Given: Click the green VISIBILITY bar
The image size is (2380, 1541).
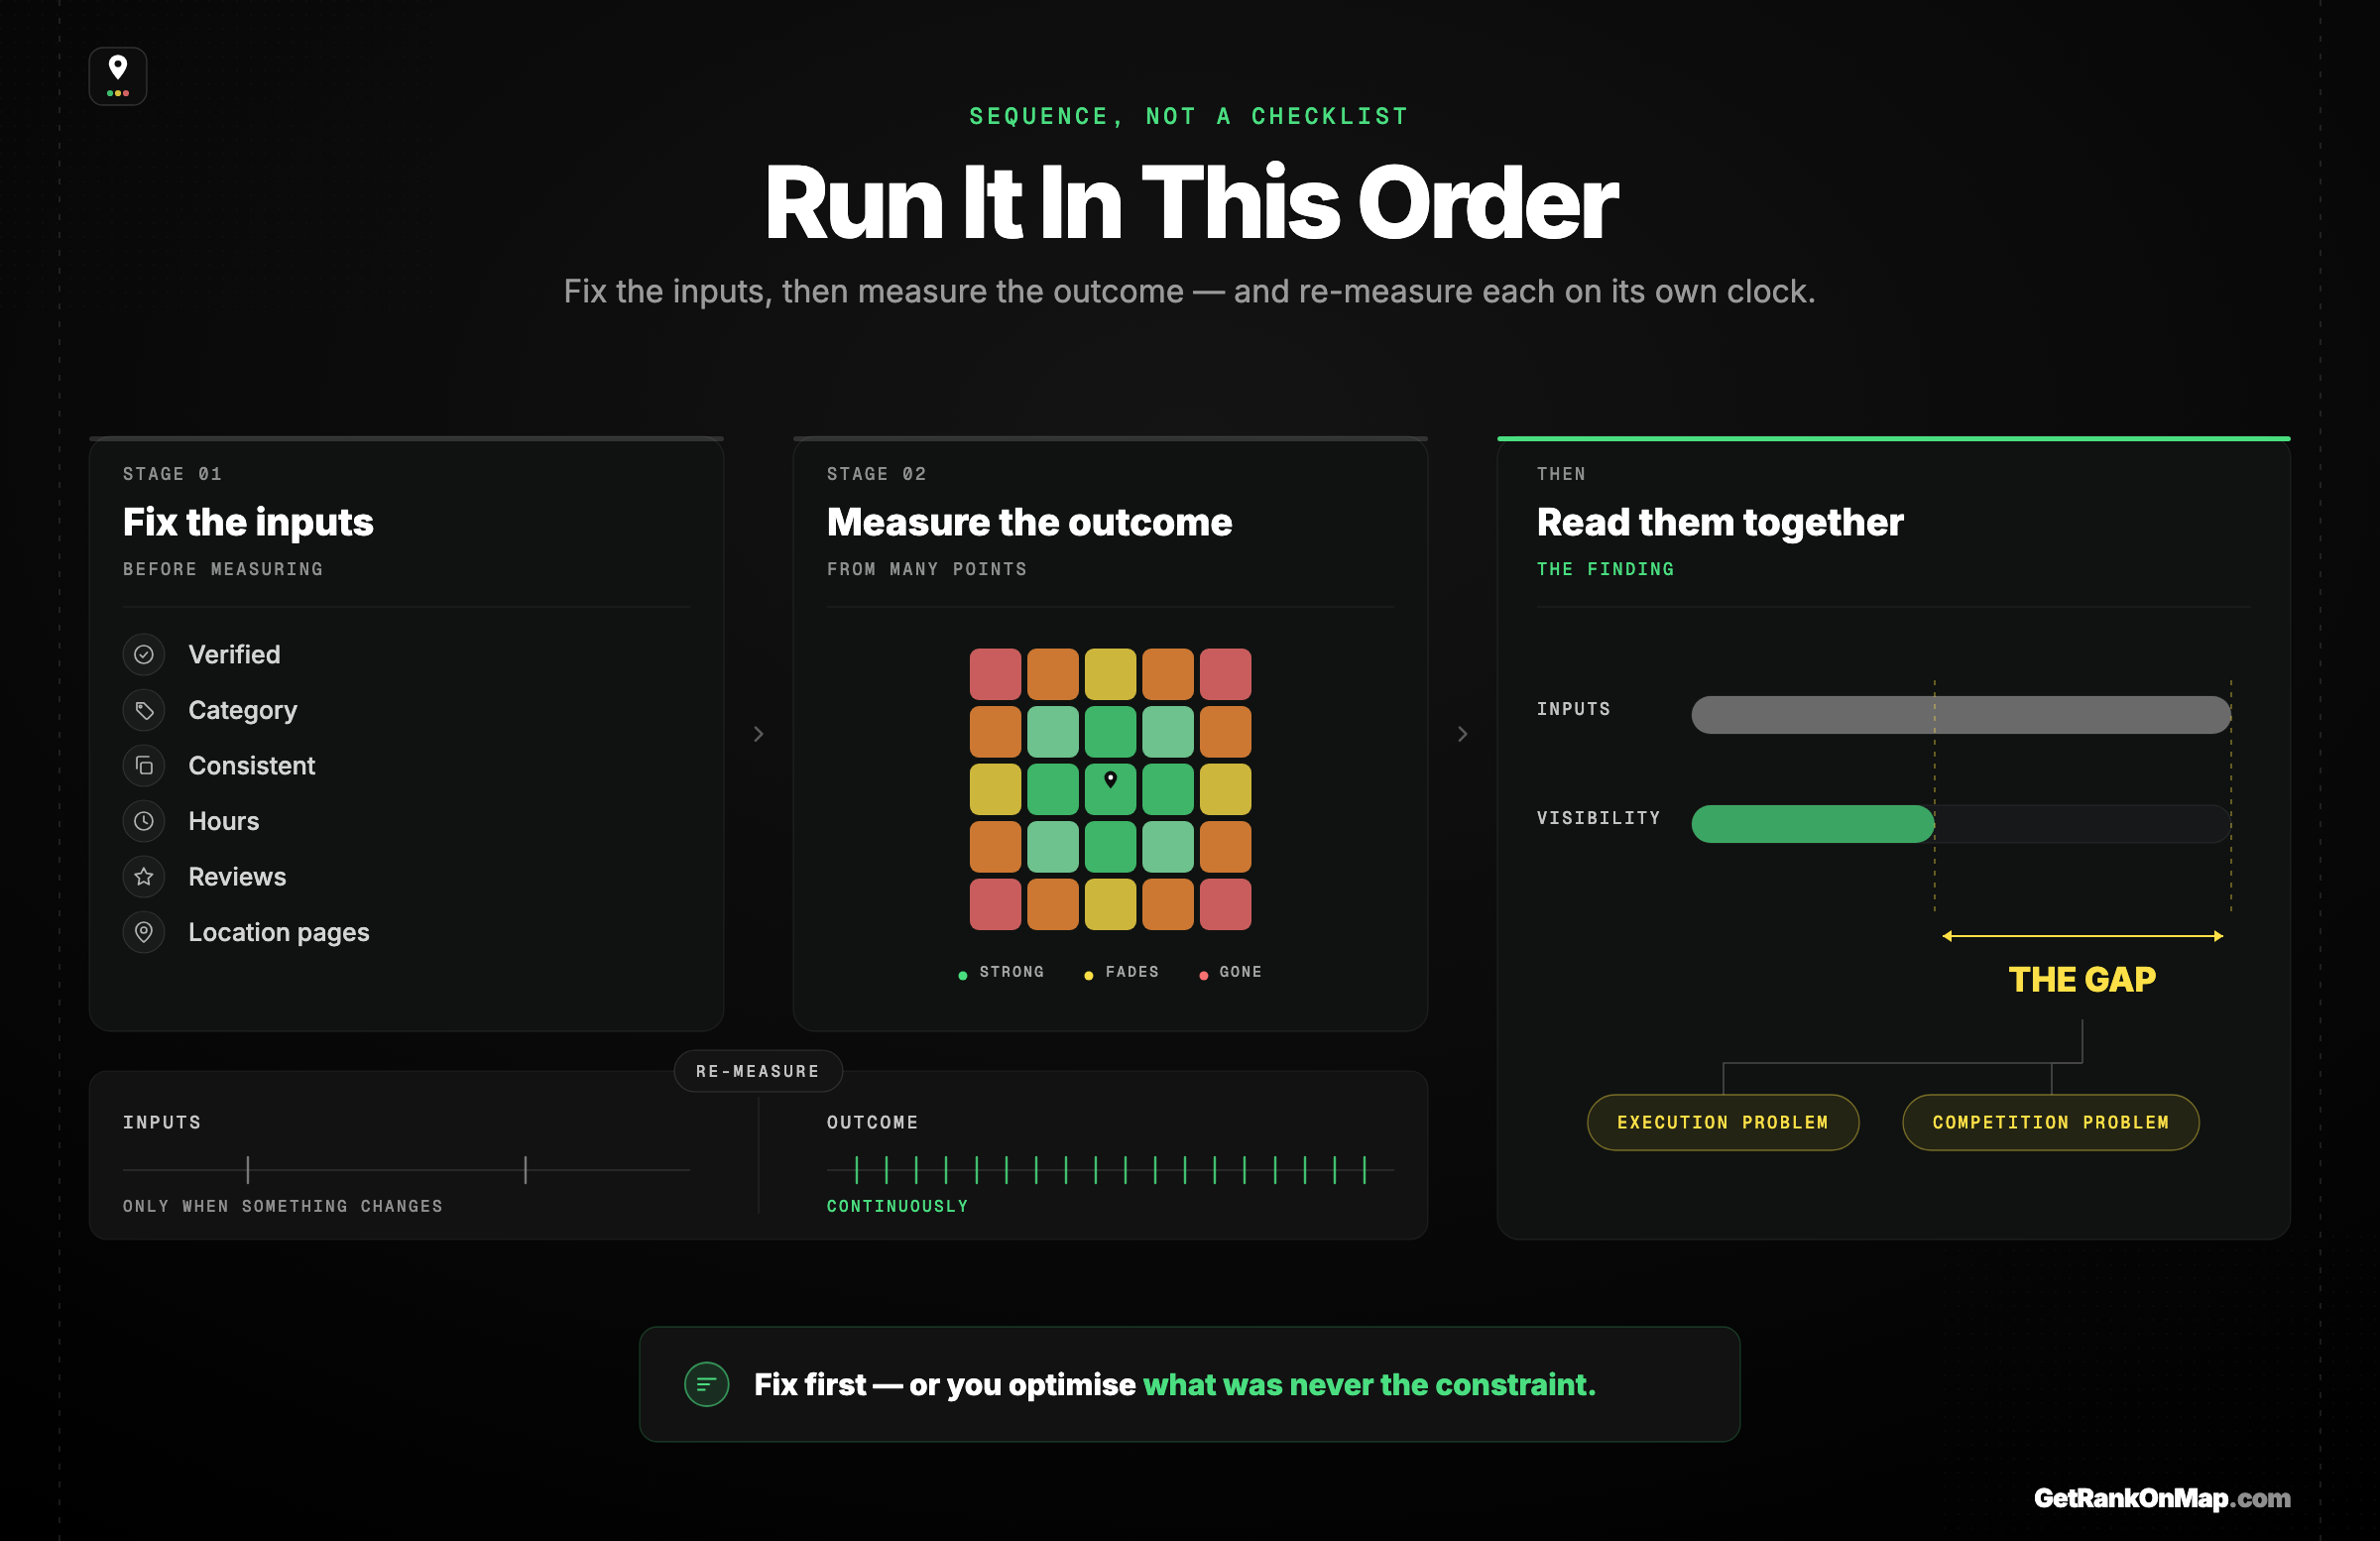Looking at the screenshot, I should [x=1812, y=824].
